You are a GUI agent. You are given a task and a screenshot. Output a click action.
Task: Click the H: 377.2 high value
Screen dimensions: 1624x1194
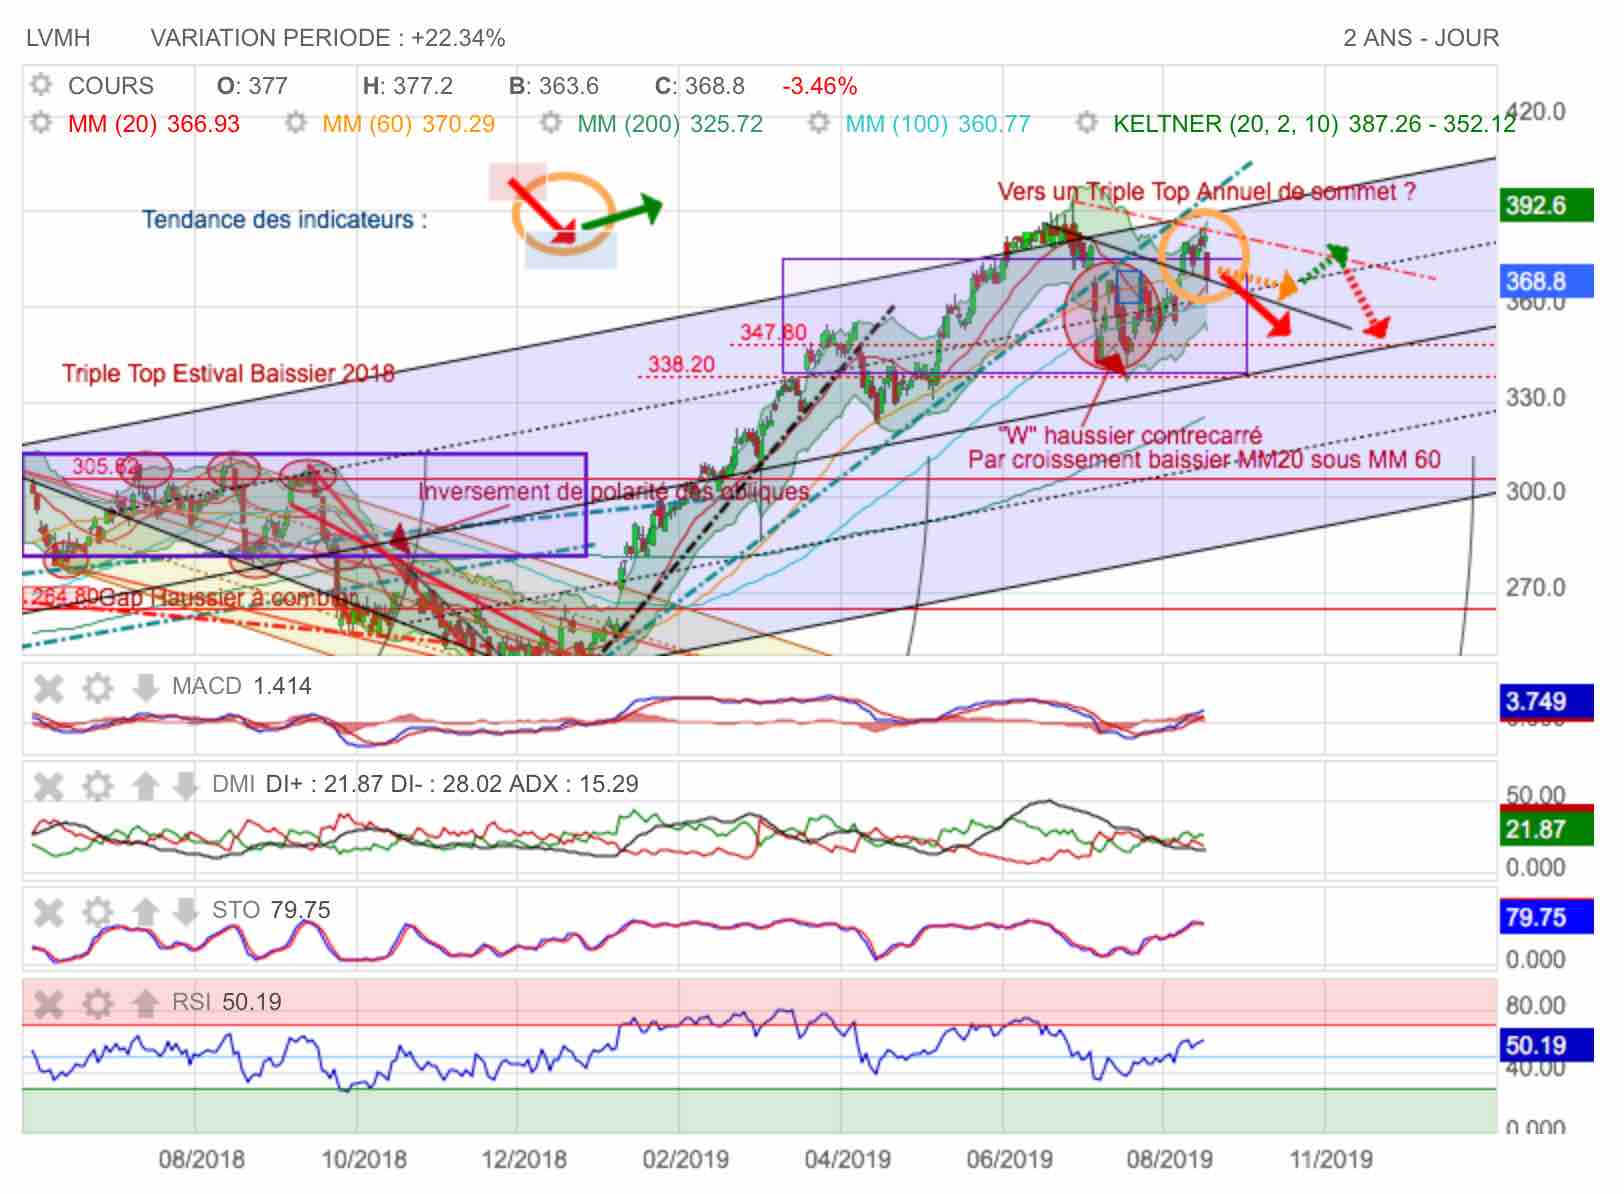point(407,86)
